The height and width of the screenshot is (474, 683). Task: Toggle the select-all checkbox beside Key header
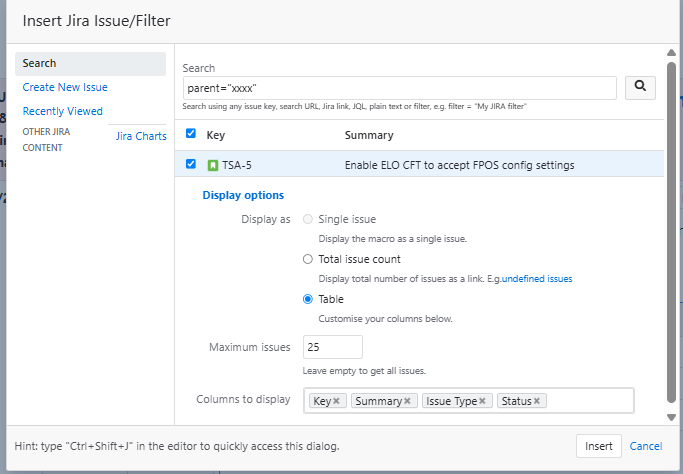pos(191,133)
